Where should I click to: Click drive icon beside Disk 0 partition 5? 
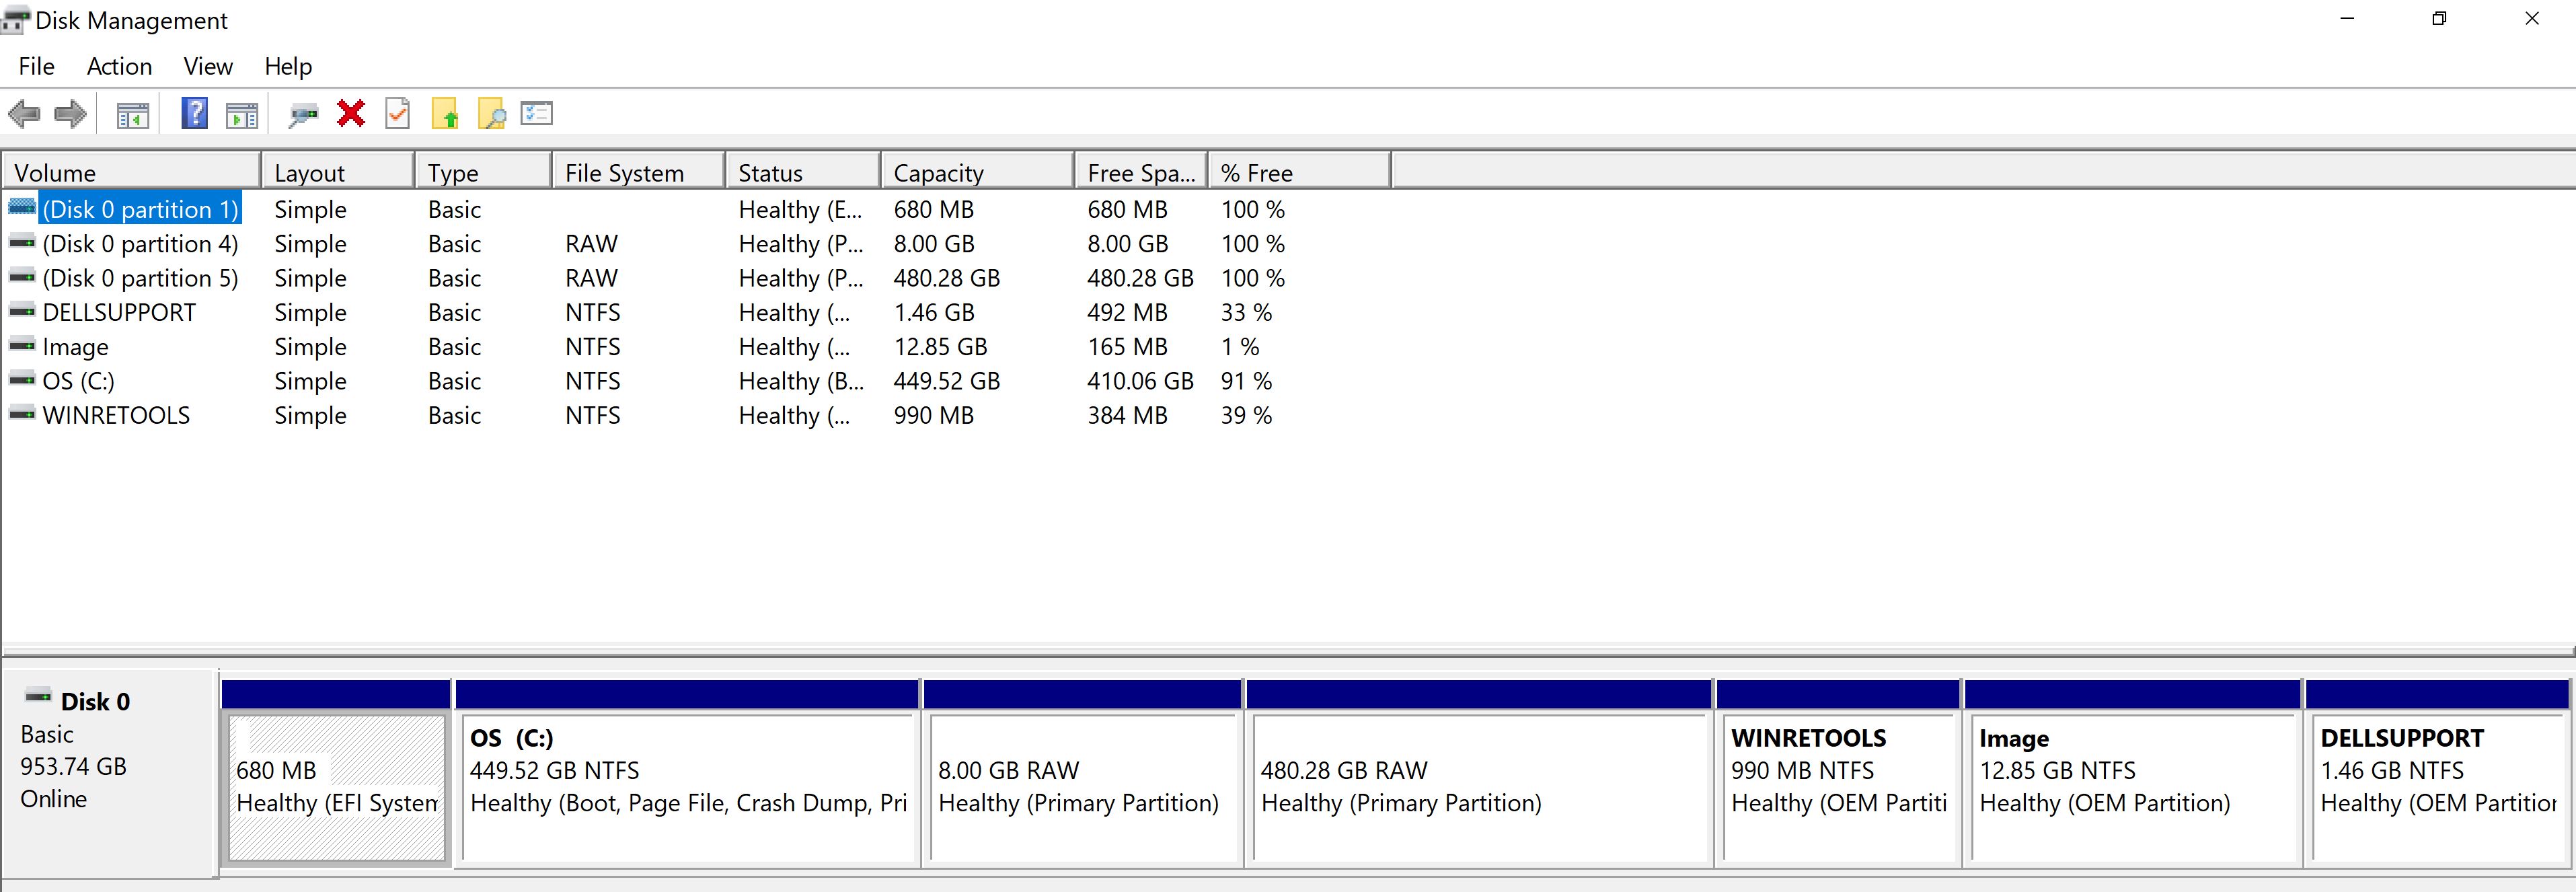click(x=22, y=276)
